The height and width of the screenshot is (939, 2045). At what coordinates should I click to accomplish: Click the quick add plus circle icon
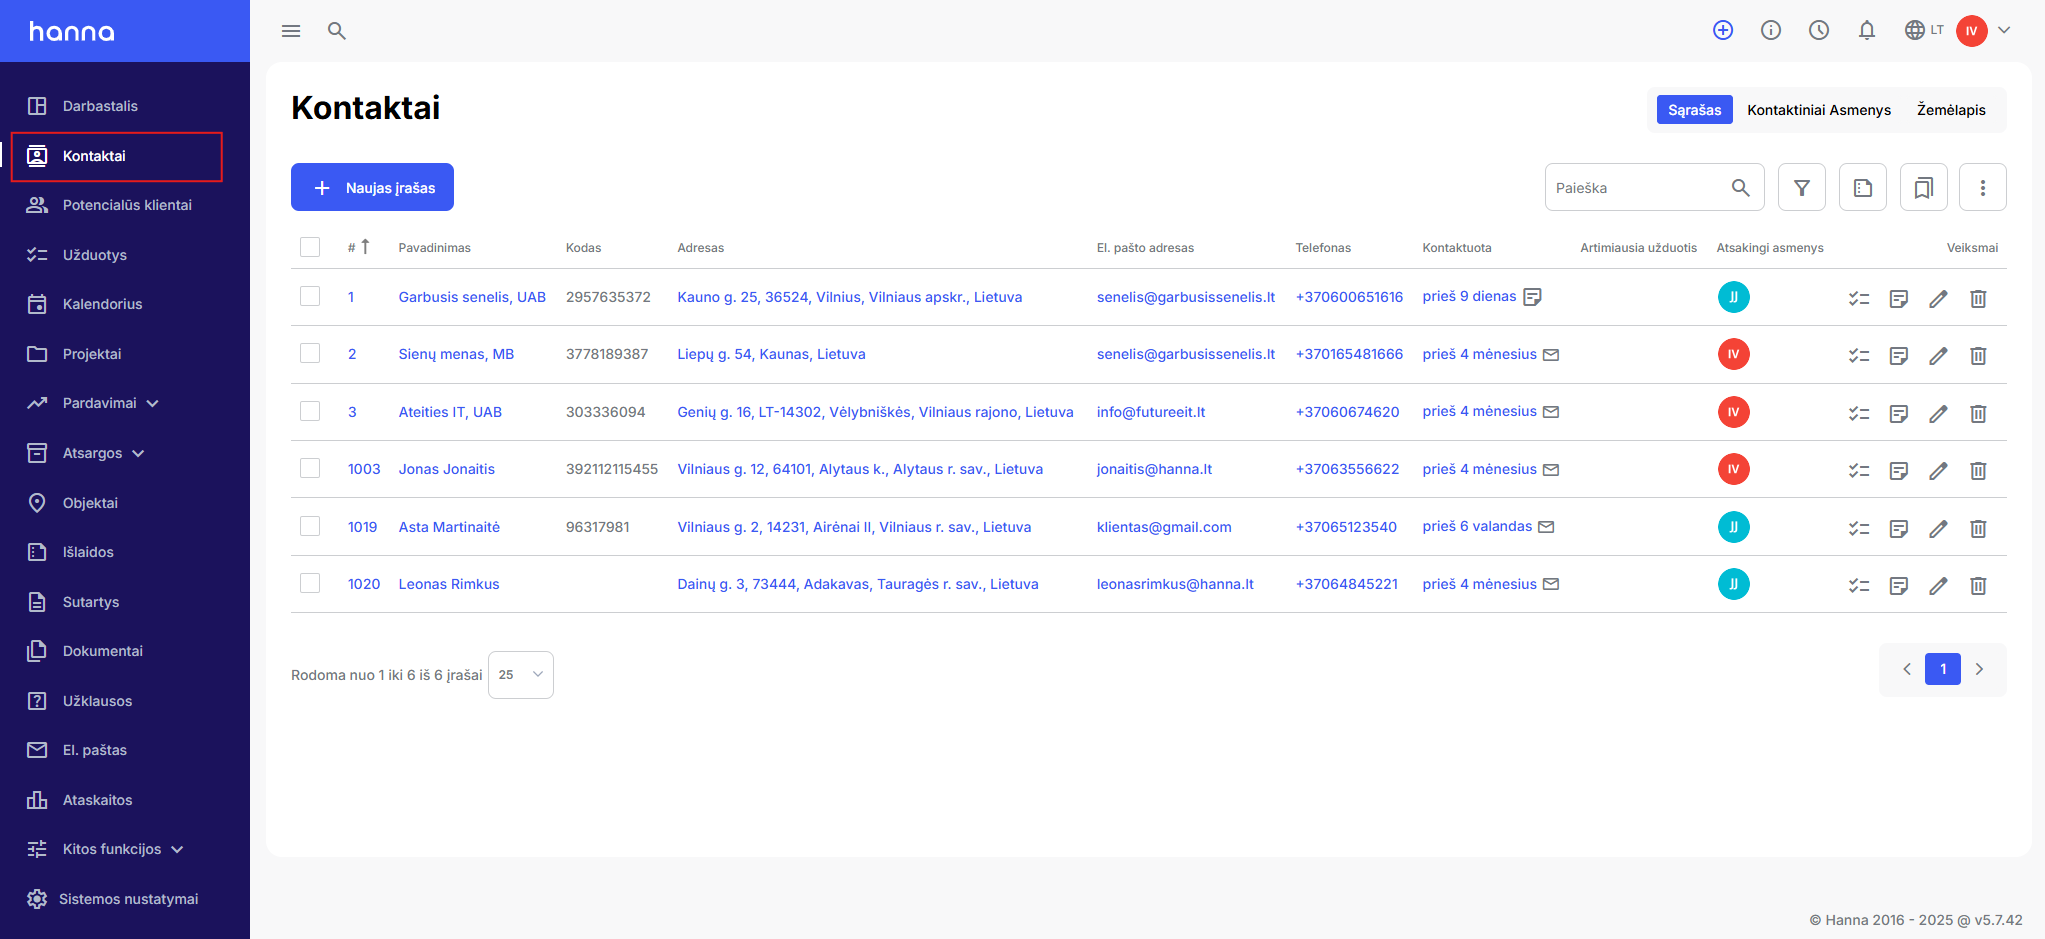coord(1723,30)
